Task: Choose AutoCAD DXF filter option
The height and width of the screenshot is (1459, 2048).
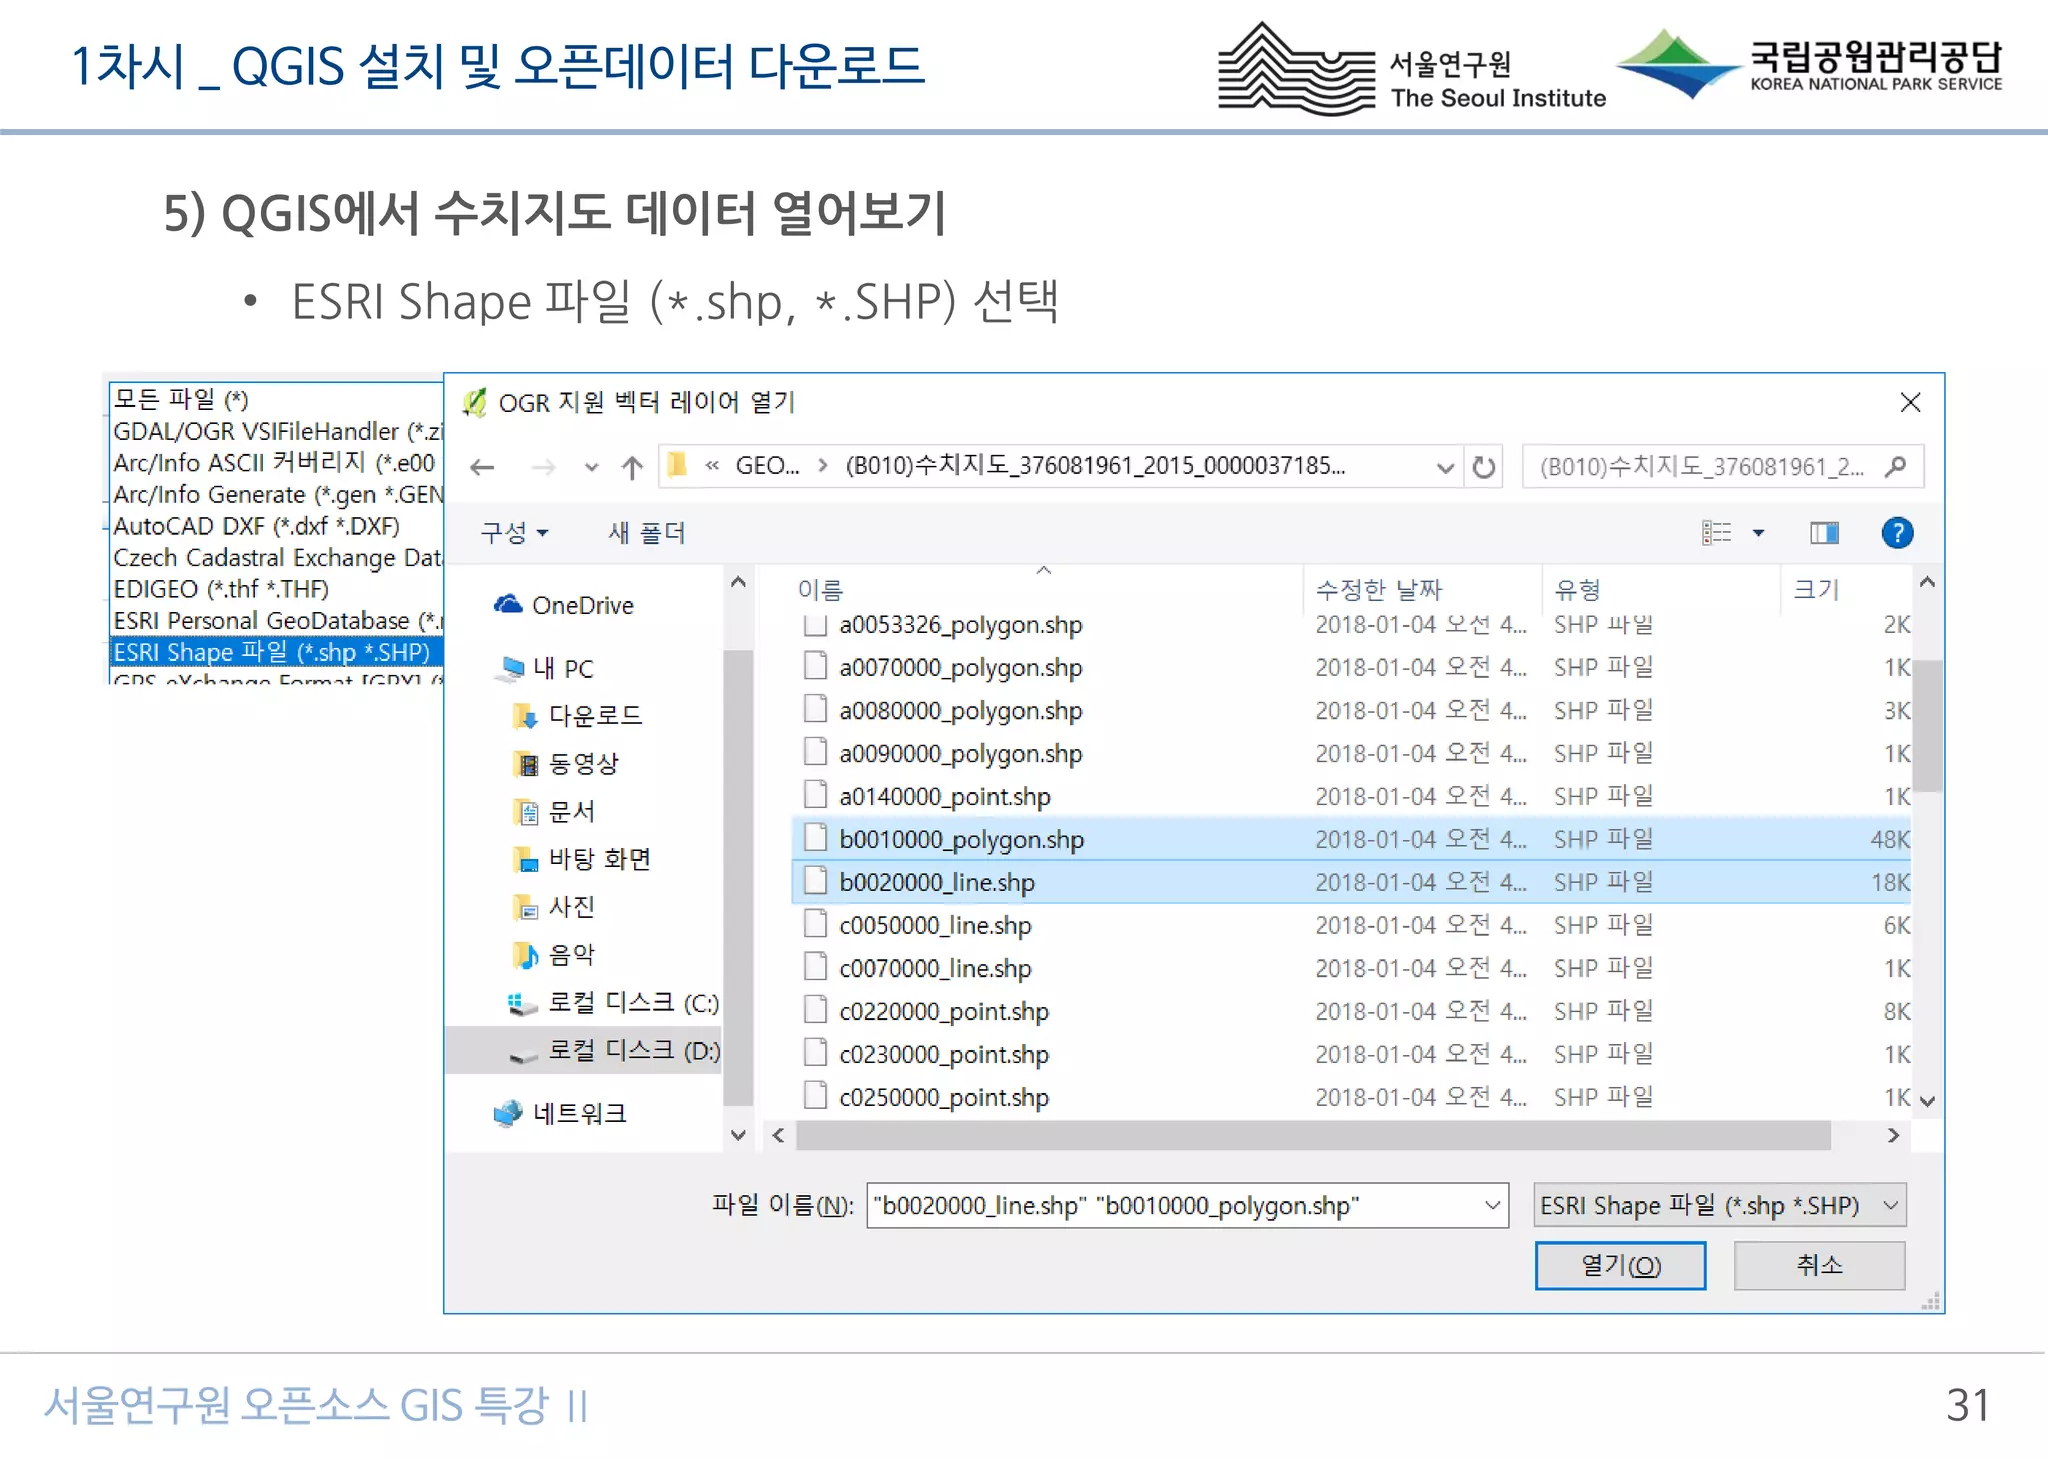Action: [277, 526]
